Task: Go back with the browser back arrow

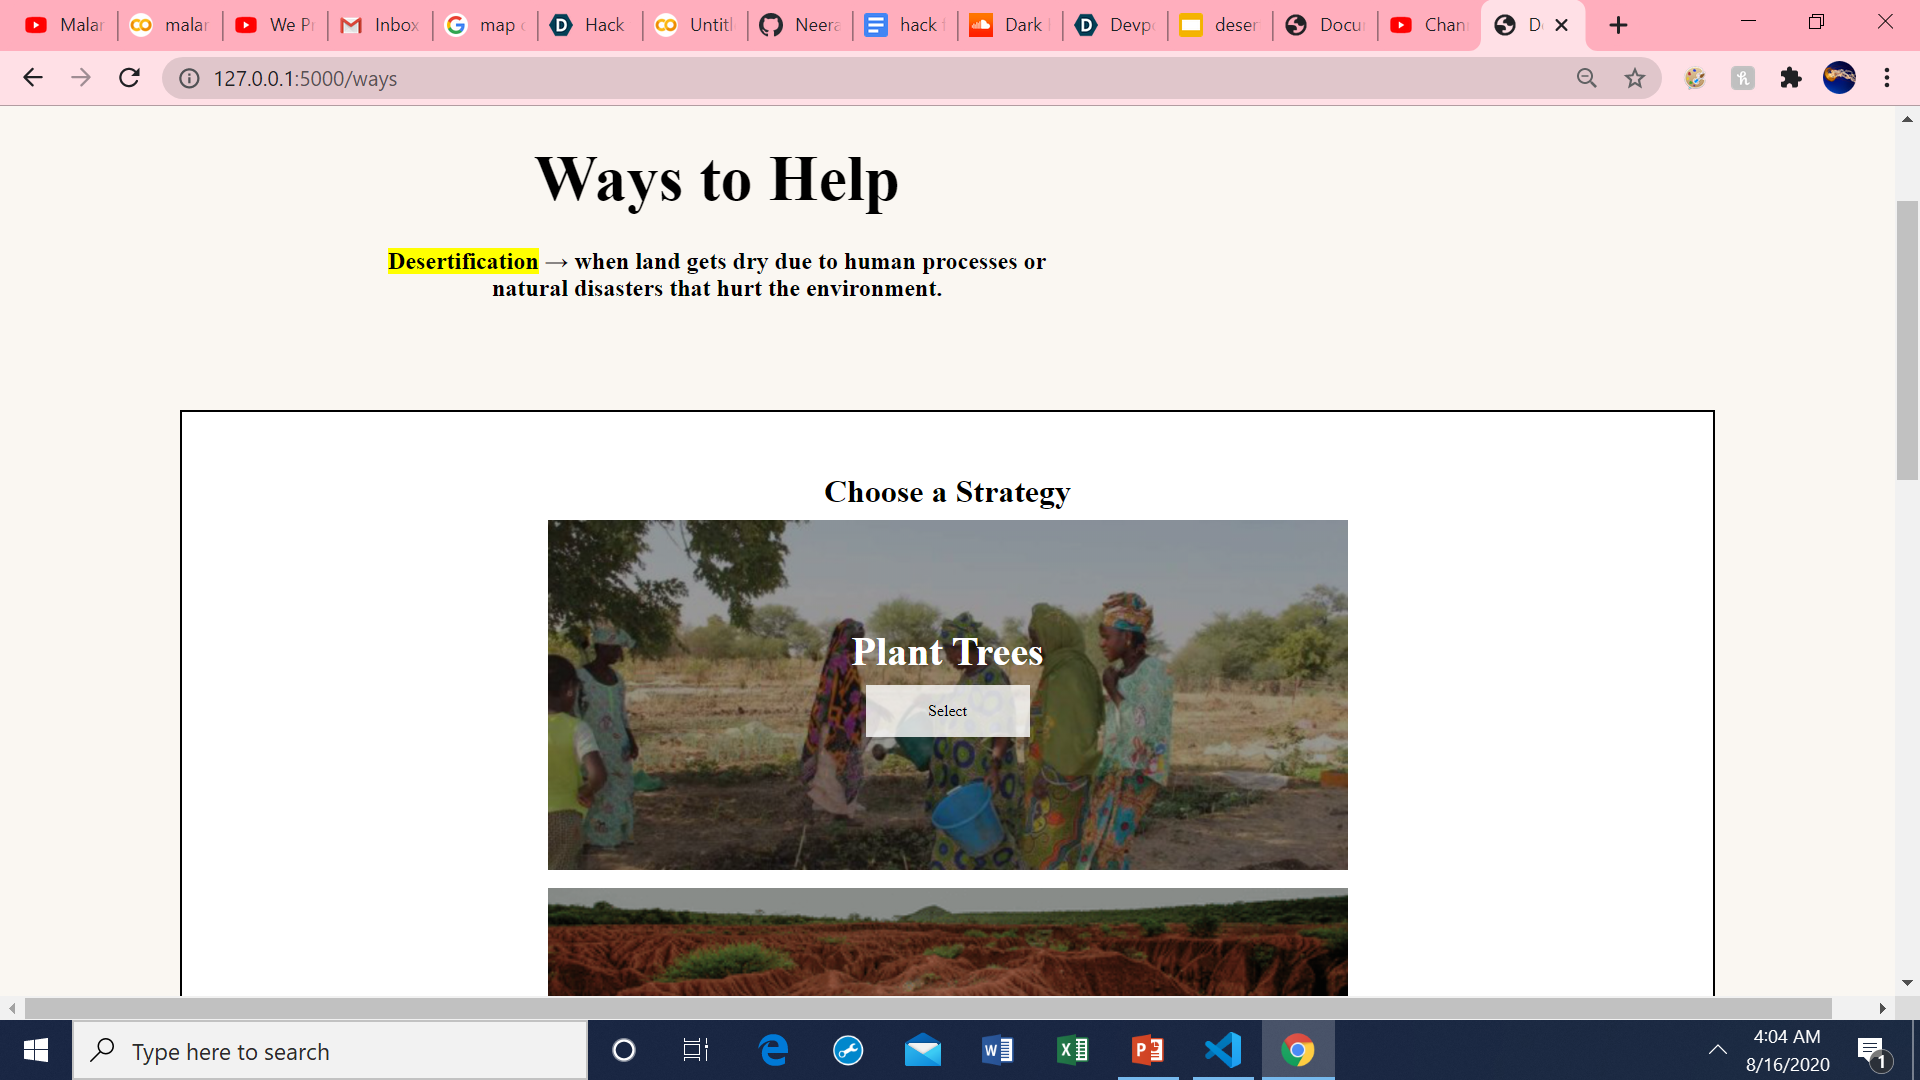Action: tap(33, 78)
